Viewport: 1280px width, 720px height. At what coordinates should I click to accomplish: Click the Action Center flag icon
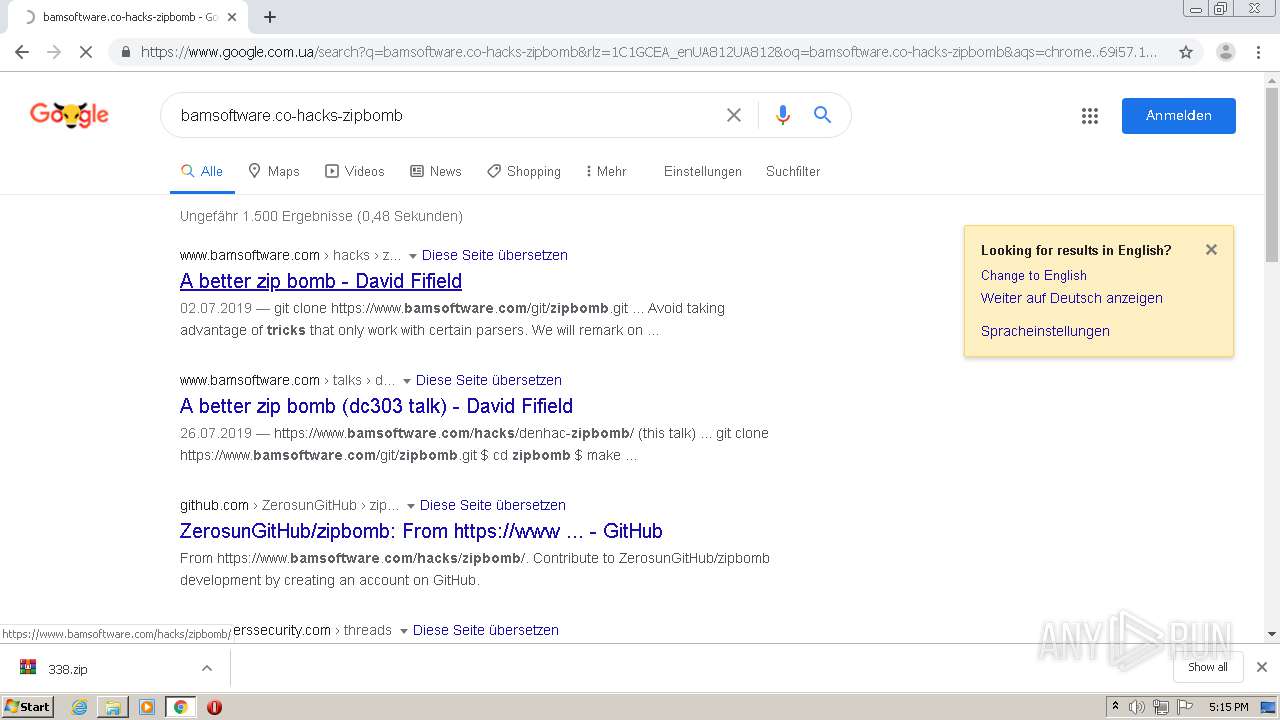coord(1183,707)
